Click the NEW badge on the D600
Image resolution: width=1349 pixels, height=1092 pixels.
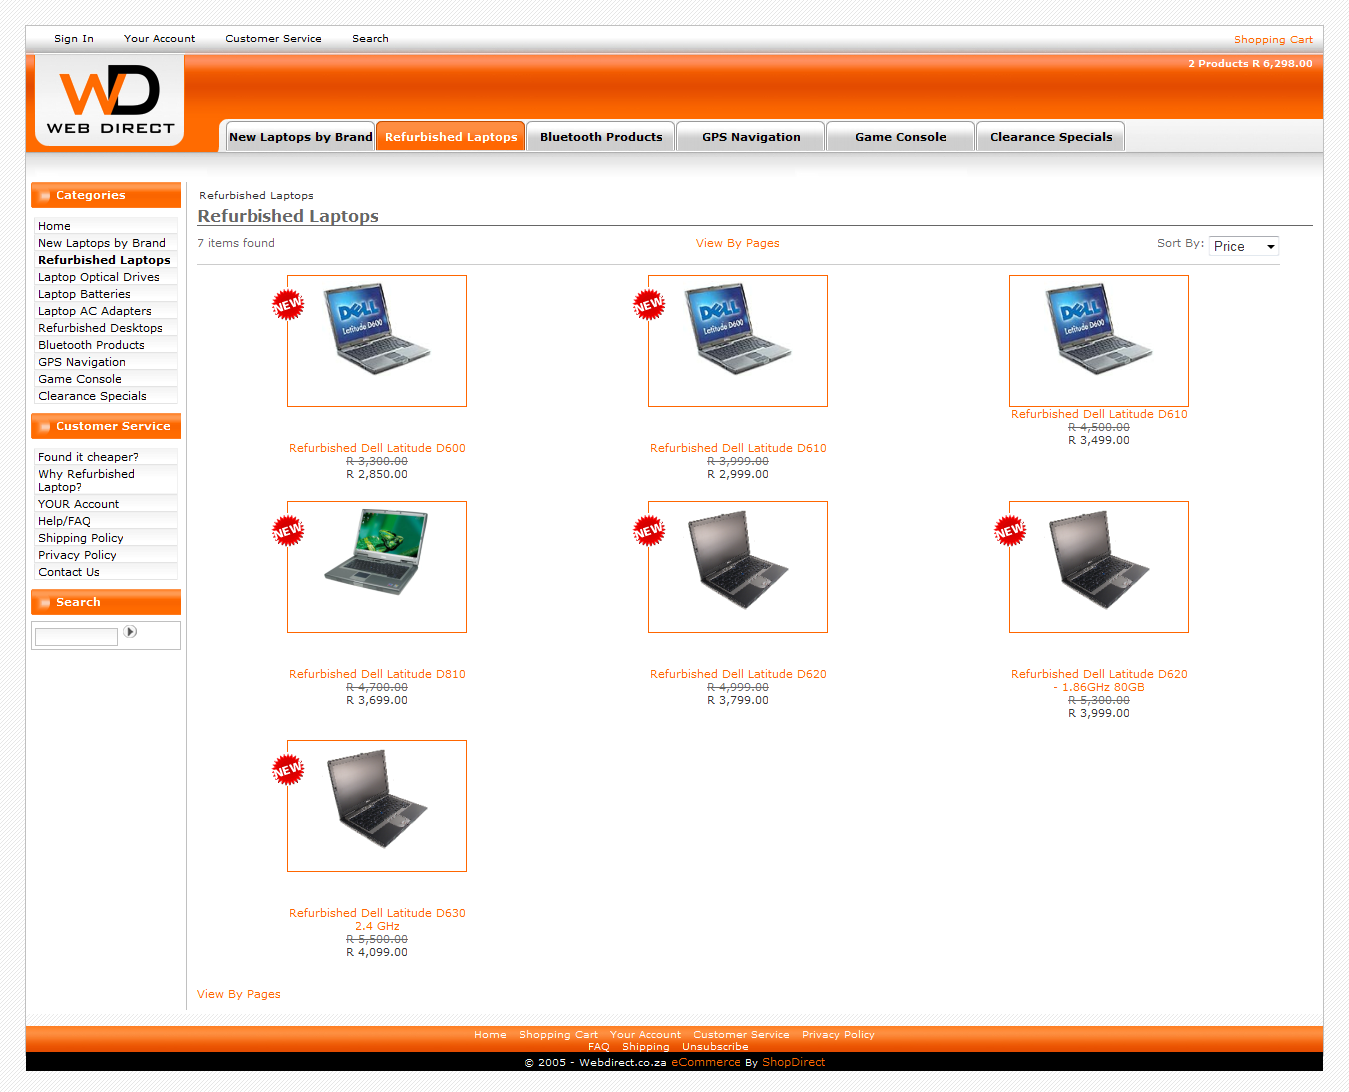288,304
